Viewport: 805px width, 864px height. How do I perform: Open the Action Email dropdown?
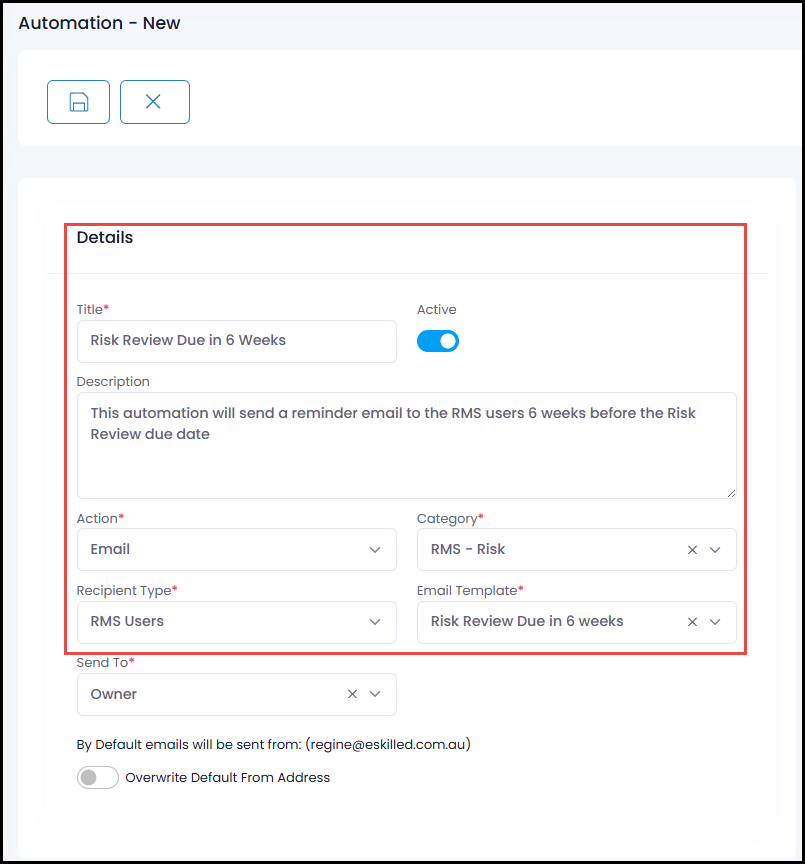click(236, 549)
